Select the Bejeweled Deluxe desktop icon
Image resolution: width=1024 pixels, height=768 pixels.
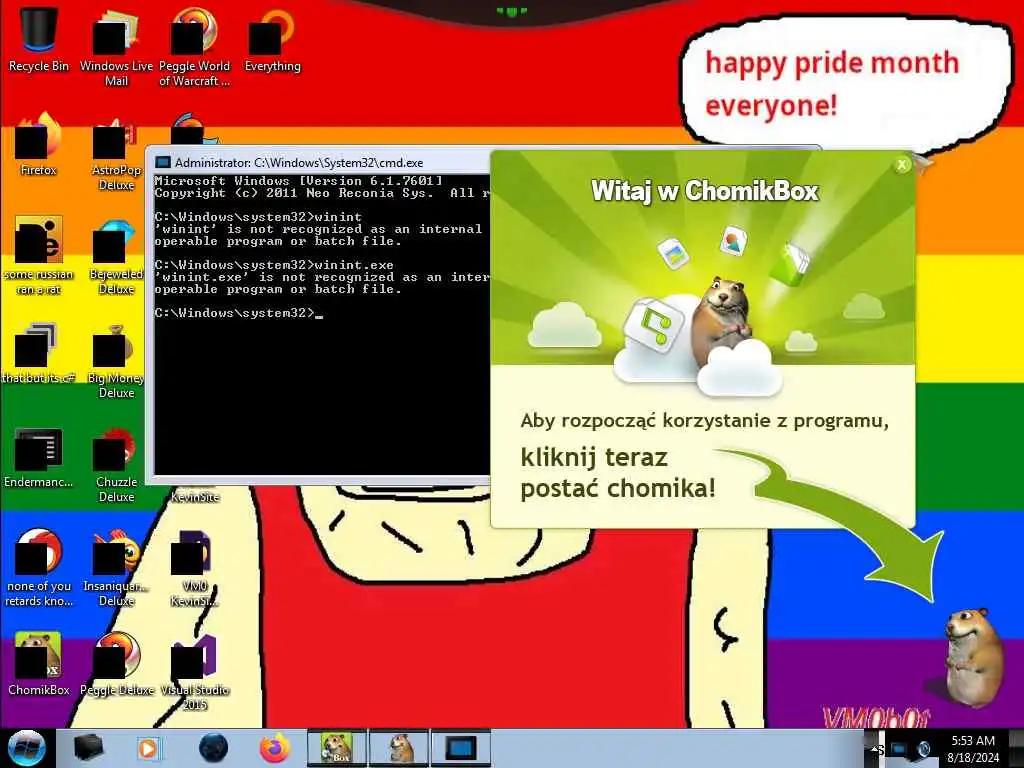coord(116,255)
